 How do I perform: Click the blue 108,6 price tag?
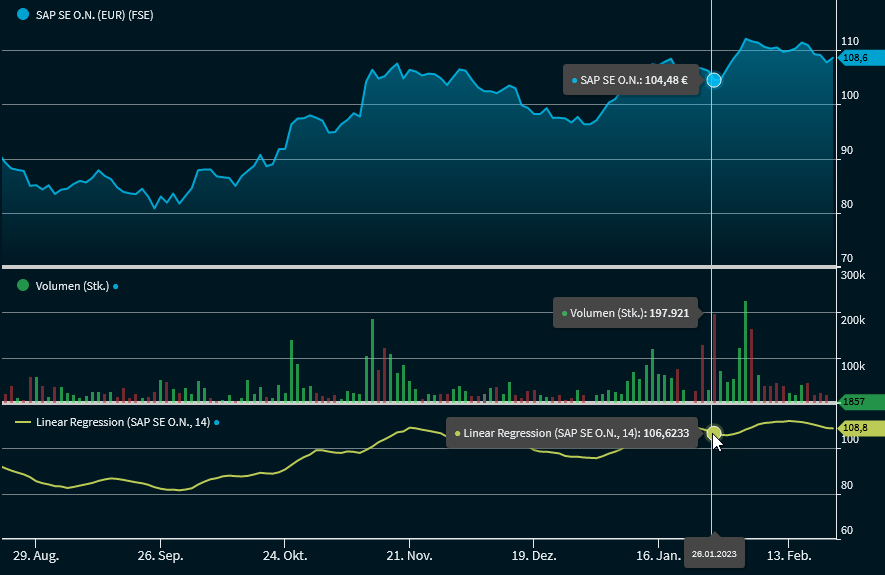click(858, 58)
